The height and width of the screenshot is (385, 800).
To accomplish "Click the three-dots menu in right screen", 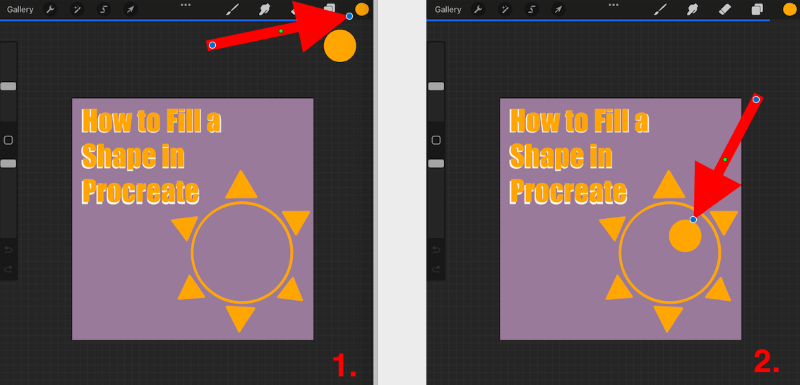I will [613, 5].
